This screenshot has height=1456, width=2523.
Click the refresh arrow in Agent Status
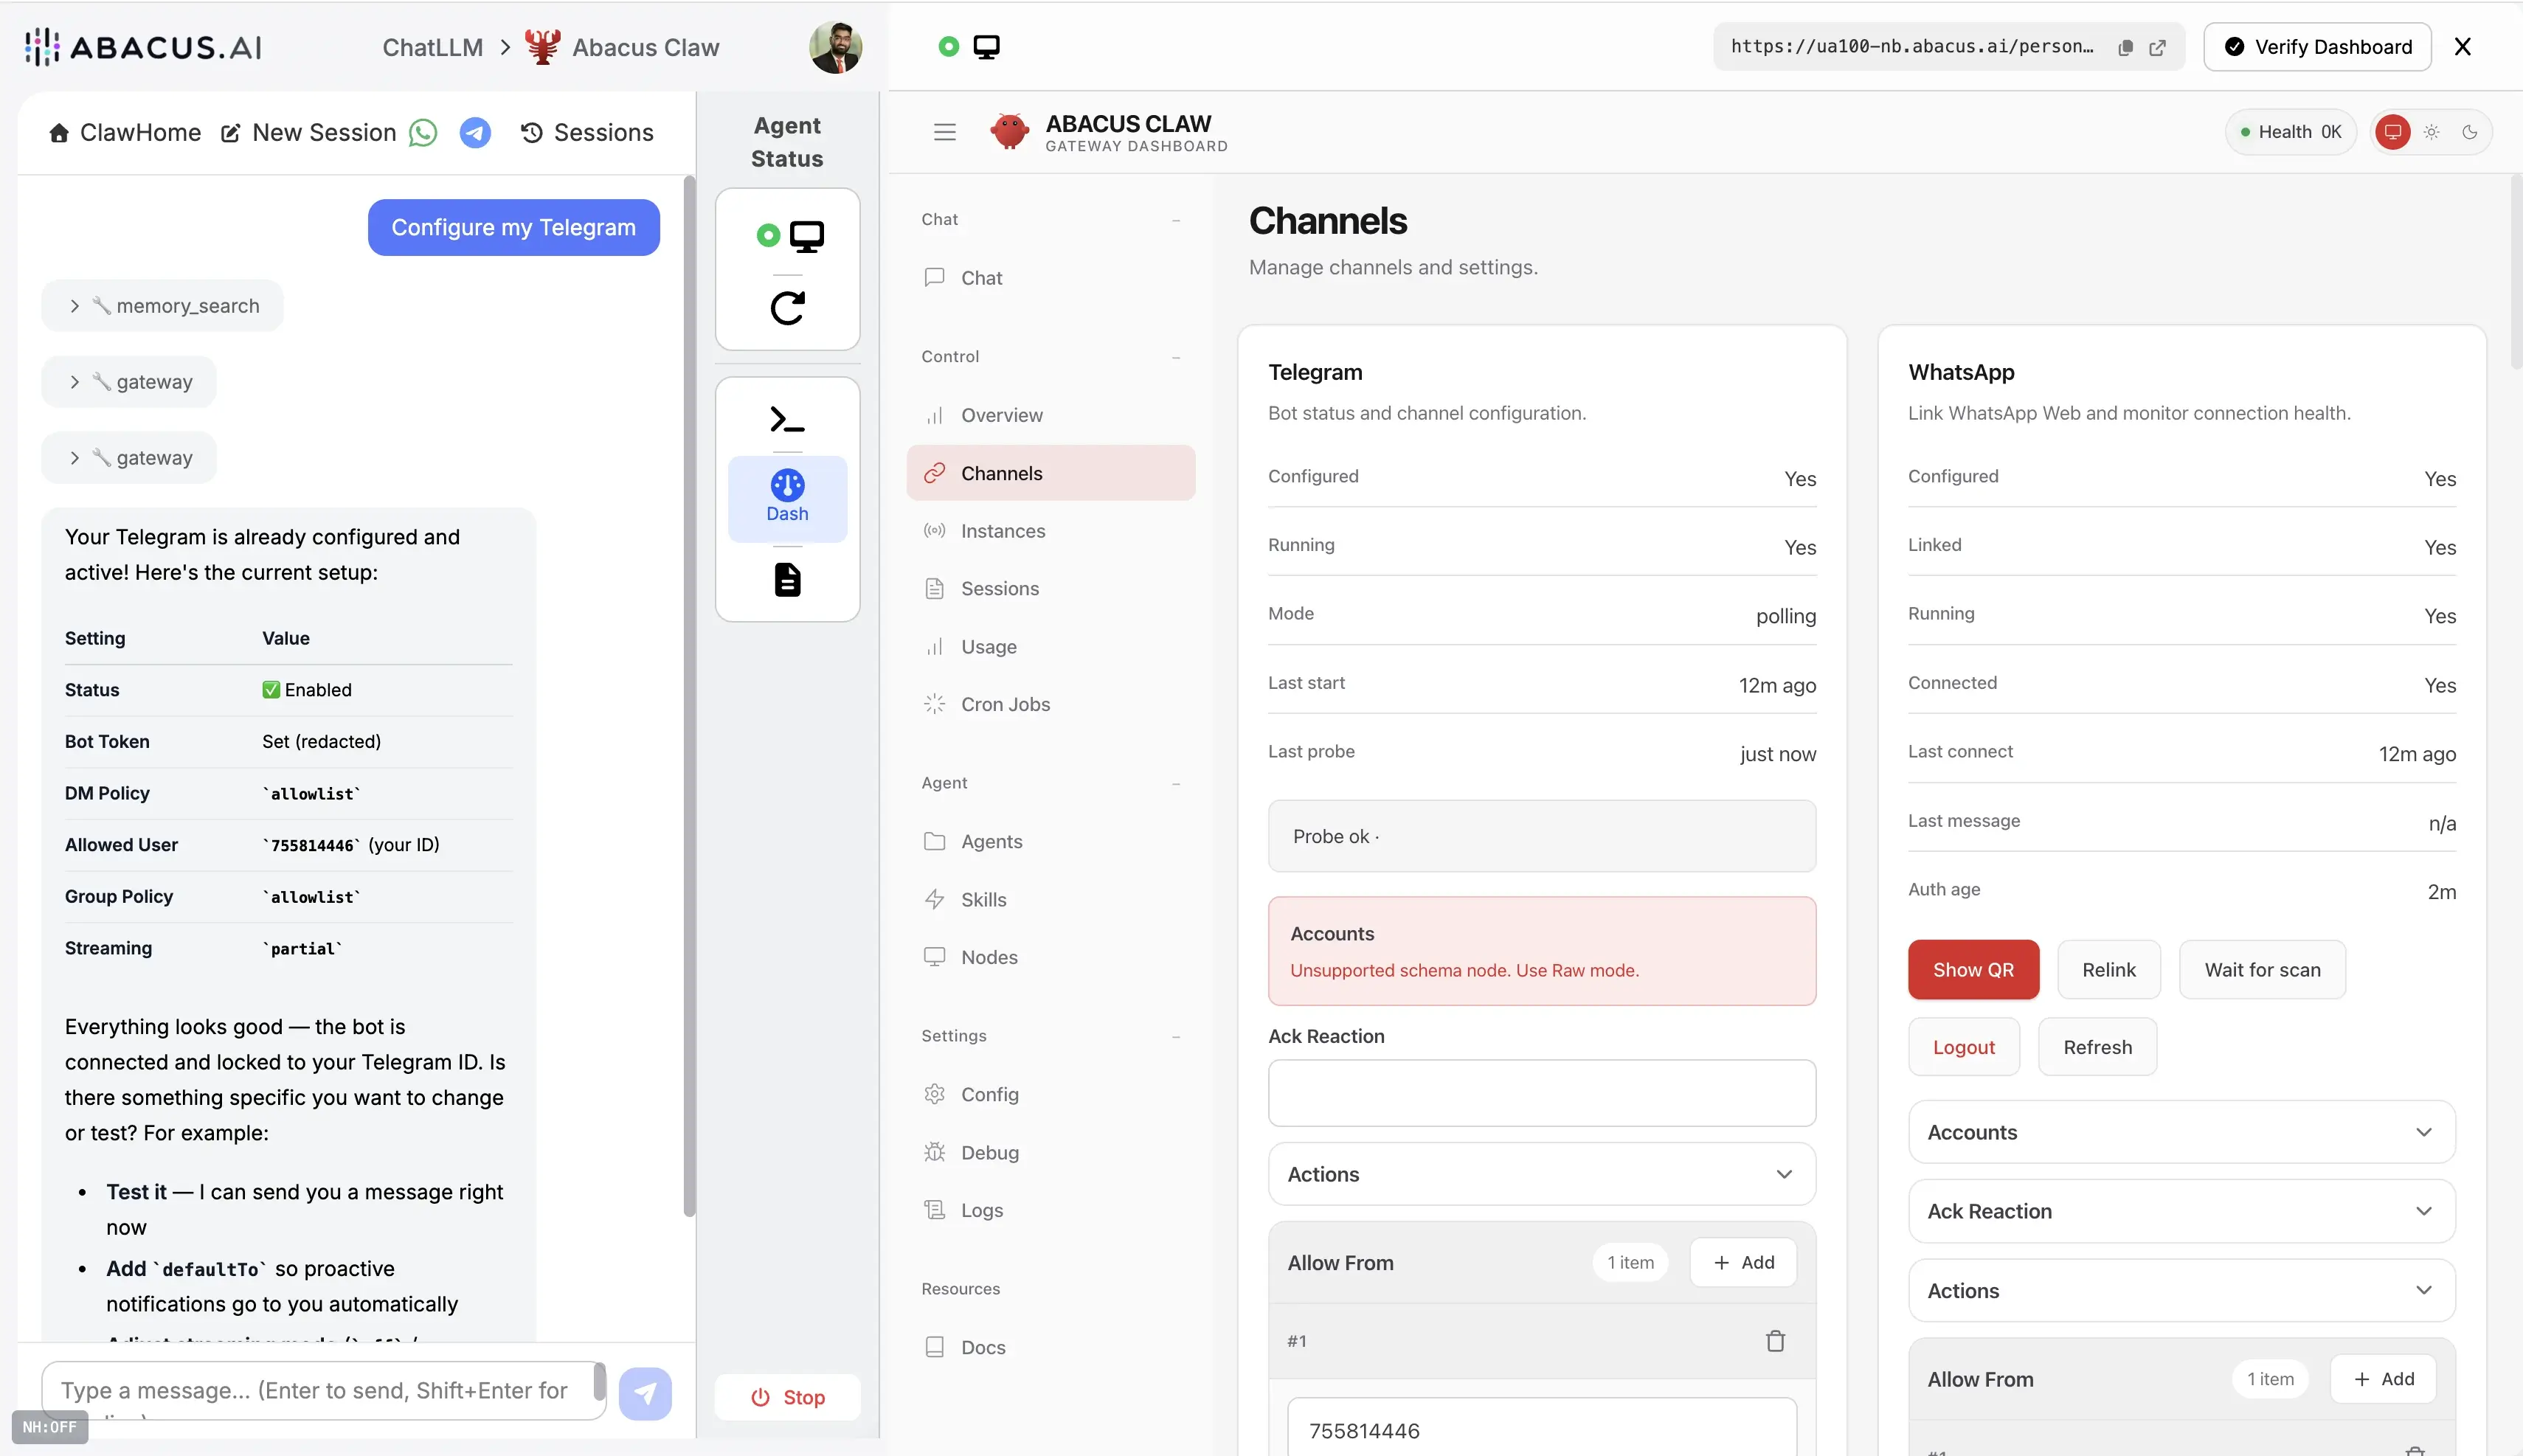click(x=787, y=308)
